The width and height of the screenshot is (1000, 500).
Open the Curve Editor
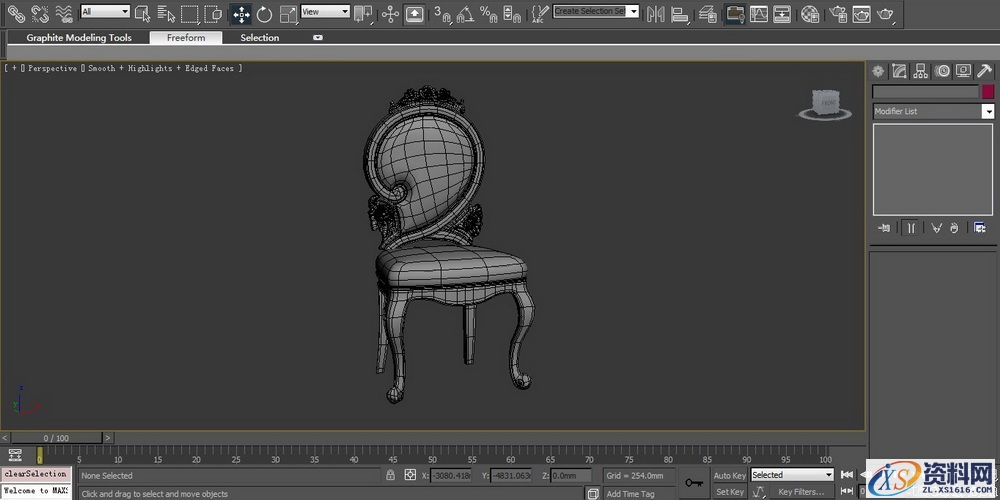click(759, 14)
